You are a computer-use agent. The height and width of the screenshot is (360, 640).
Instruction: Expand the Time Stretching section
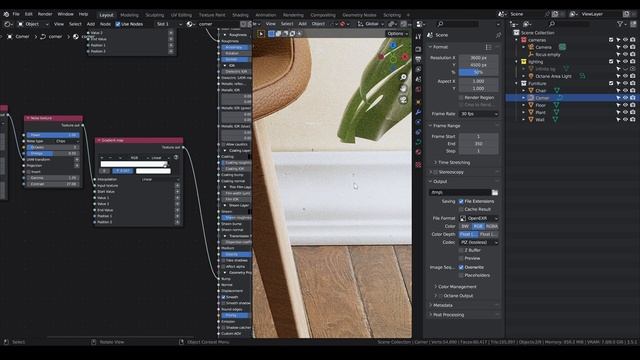tap(452, 162)
